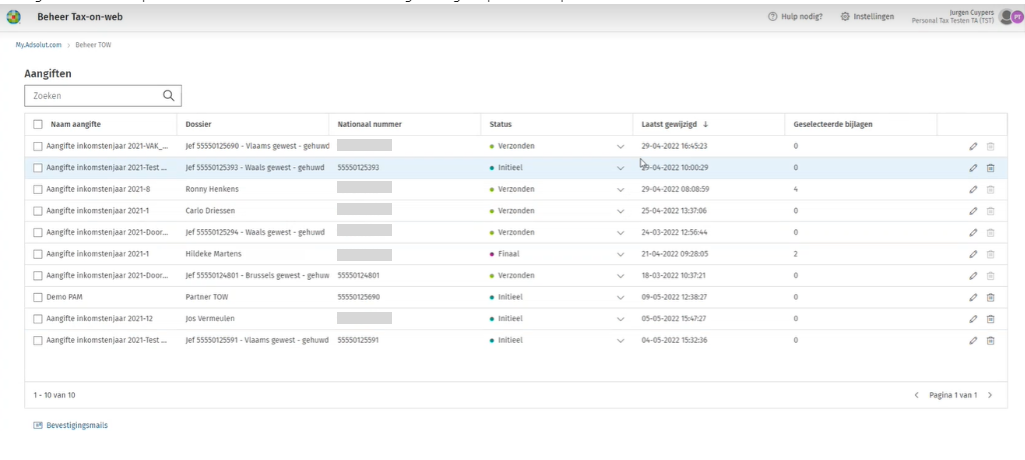The height and width of the screenshot is (460, 1025).
Task: Sort by the Status column header
Action: (501, 124)
